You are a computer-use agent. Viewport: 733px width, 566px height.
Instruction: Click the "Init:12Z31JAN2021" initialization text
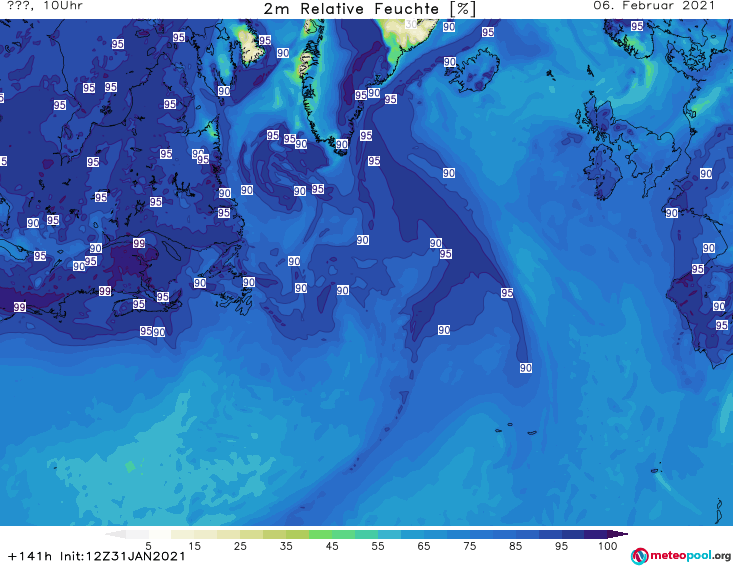click(122, 556)
